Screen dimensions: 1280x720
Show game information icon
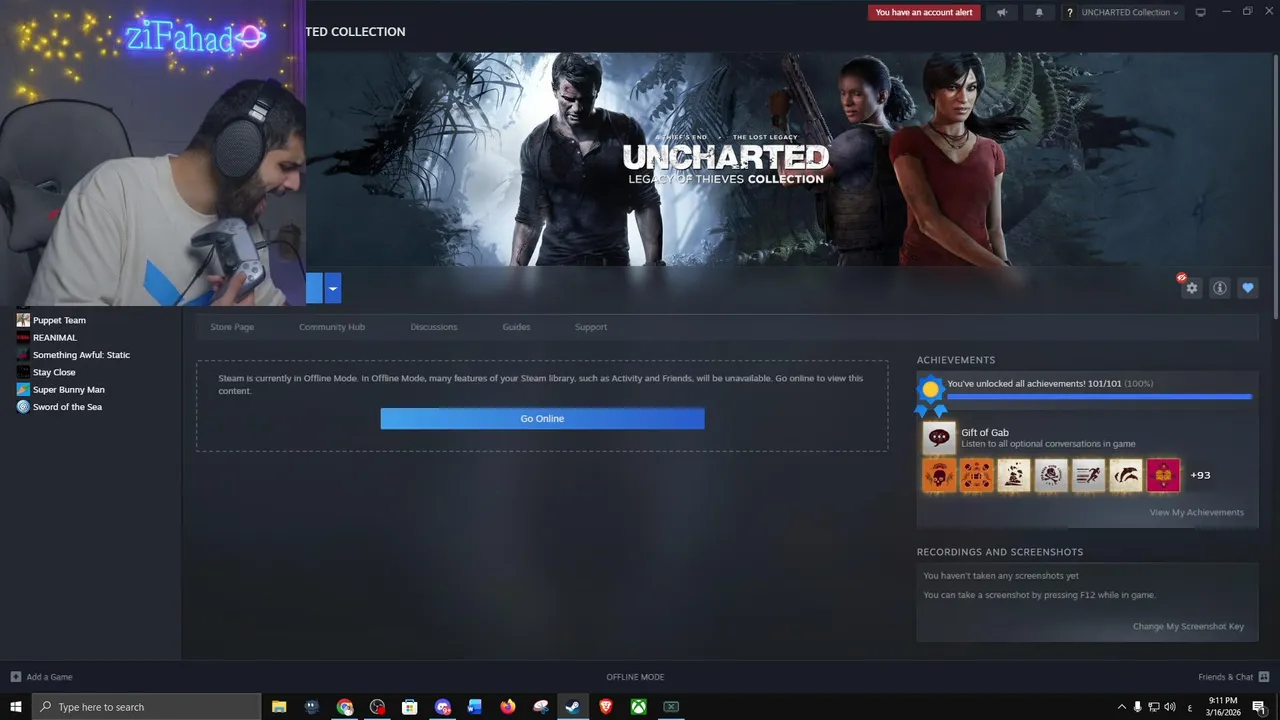point(1220,288)
